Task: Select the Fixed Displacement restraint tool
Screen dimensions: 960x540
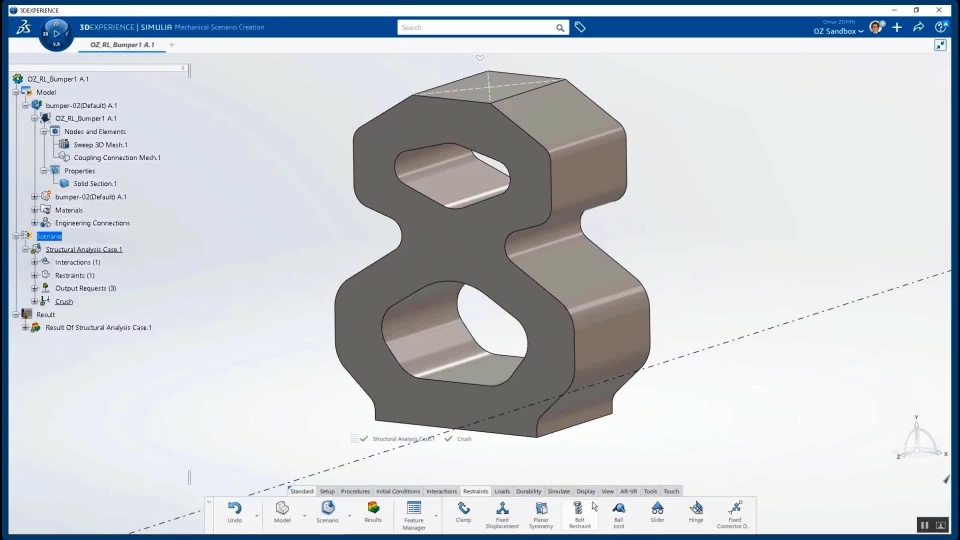Action: (502, 508)
